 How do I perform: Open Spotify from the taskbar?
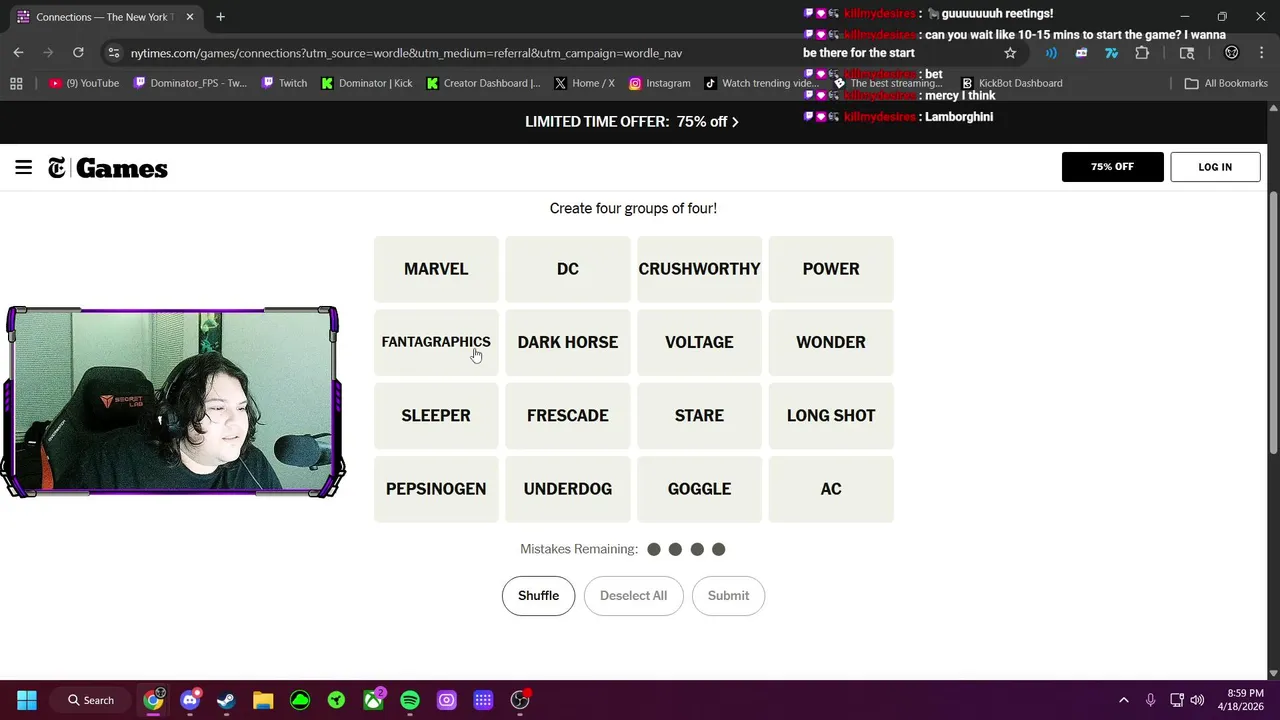[x=410, y=700]
